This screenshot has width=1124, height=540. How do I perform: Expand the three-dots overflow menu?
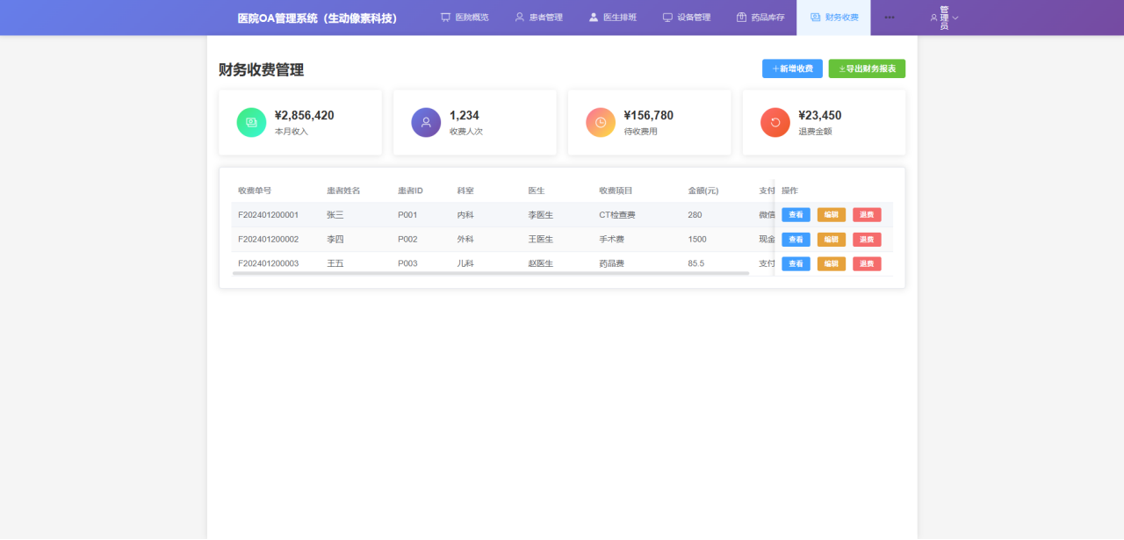tap(890, 17)
